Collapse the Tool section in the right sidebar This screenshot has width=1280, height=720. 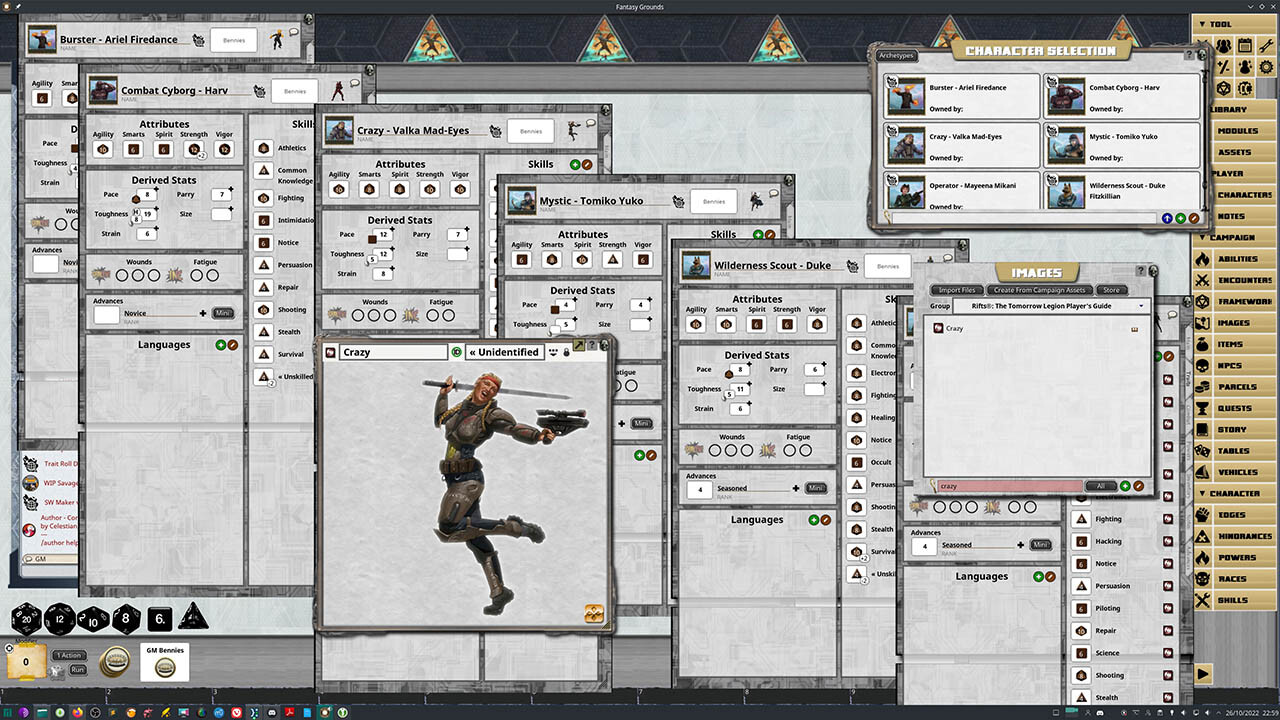pos(1202,24)
